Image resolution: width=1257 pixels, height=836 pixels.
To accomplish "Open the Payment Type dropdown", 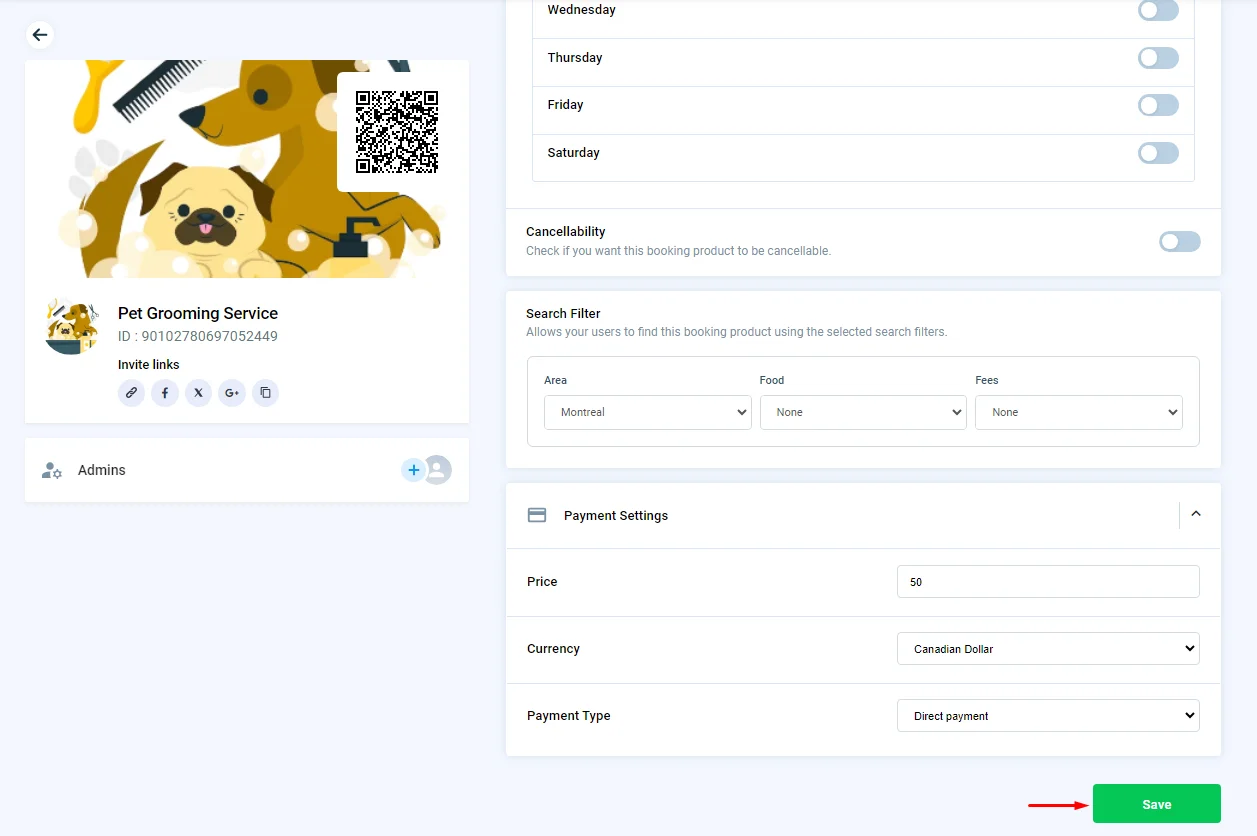I will click(x=1048, y=716).
